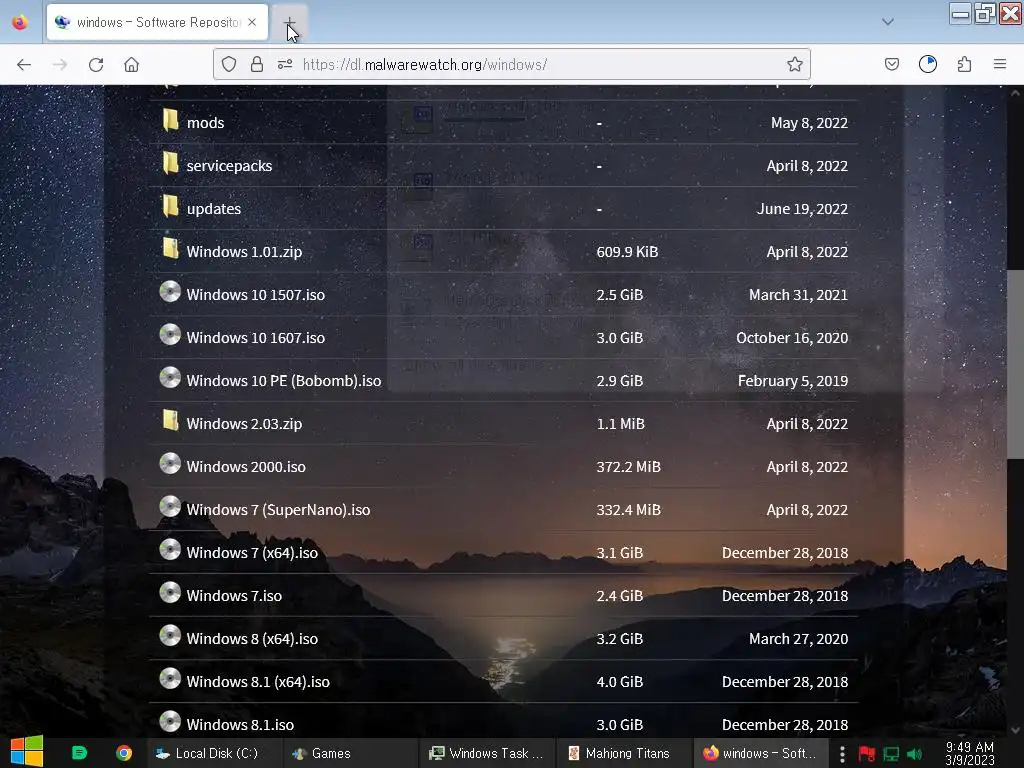Open the updates directory link
Viewport: 1024px width, 768px height.
pos(214,209)
